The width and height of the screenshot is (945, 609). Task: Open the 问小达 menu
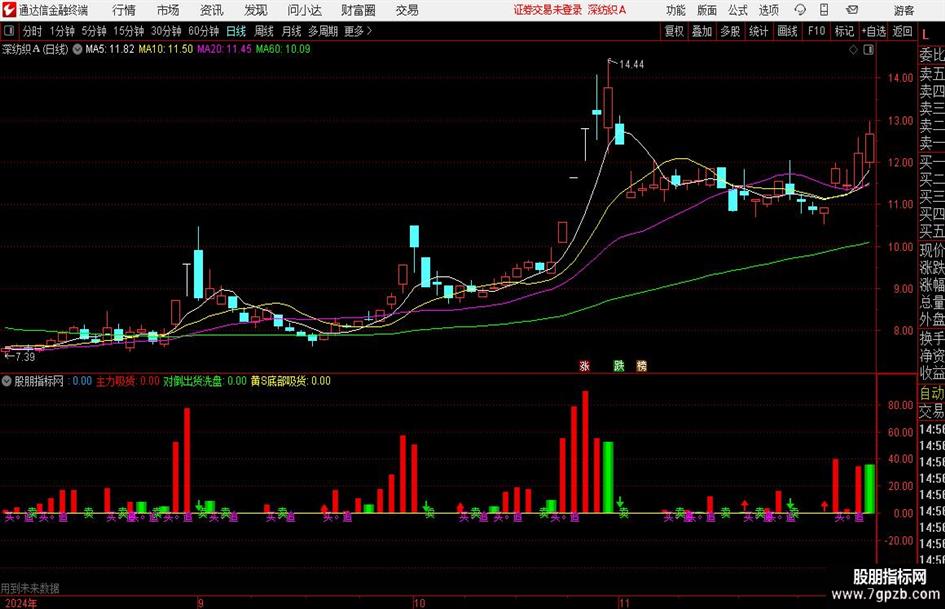pos(304,10)
